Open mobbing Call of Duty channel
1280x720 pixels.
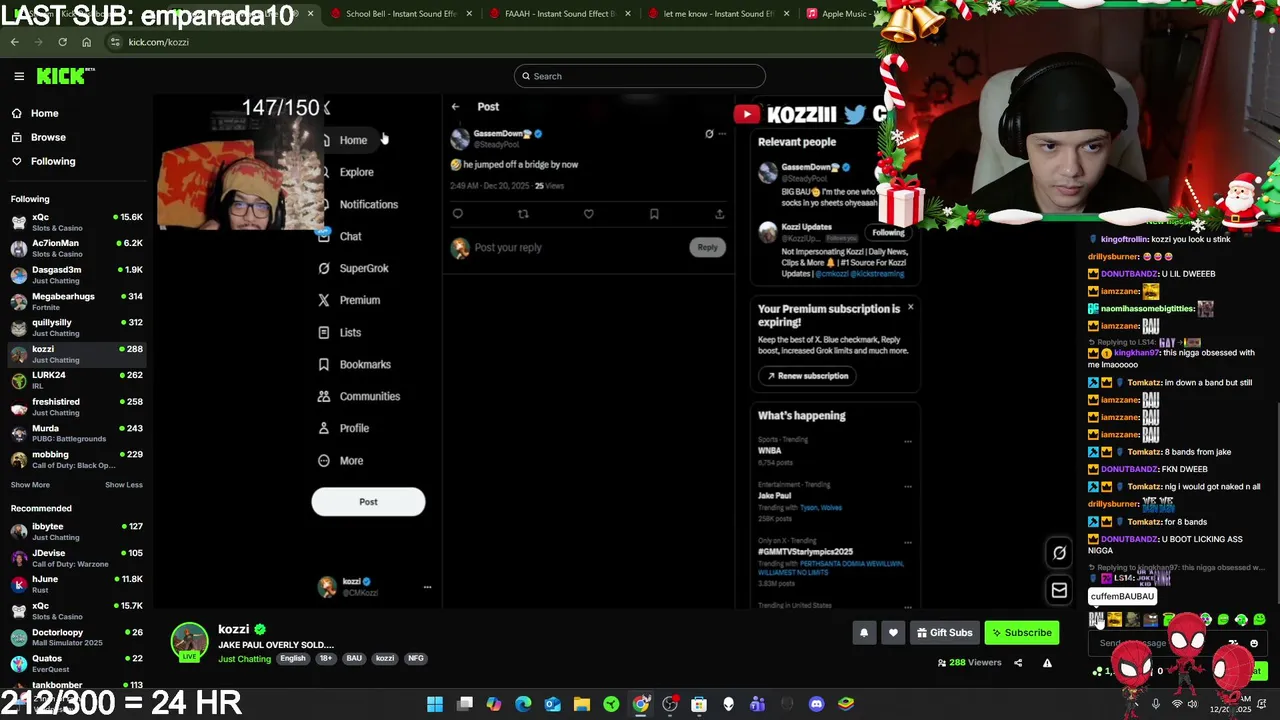[76, 460]
